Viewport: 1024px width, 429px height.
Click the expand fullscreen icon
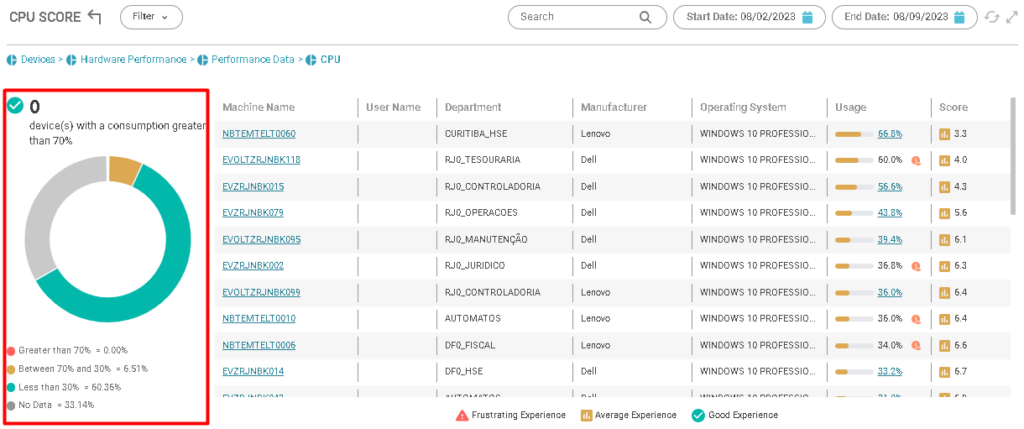(1009, 17)
